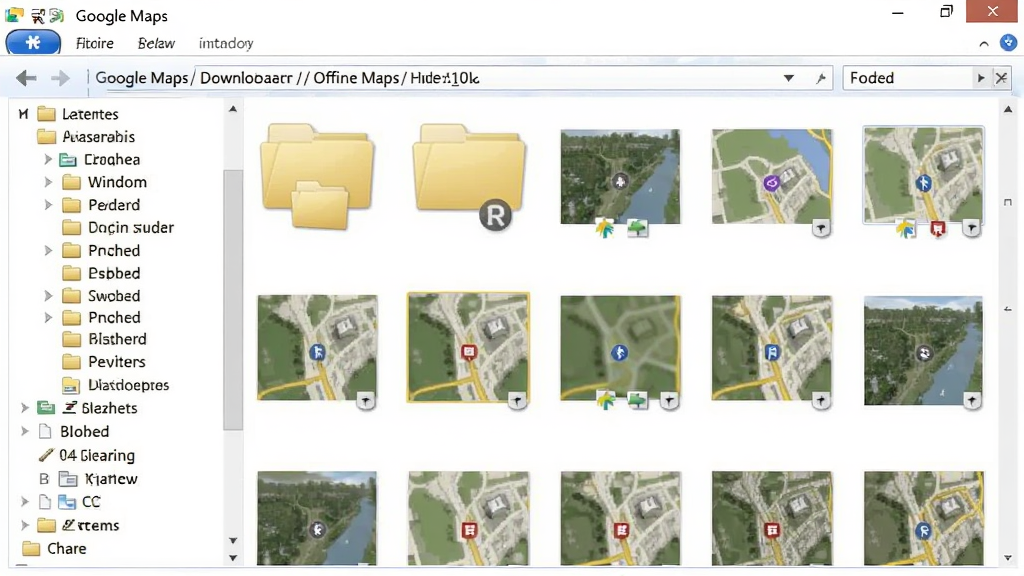Select Downlooaarr in the address path
The height and width of the screenshot is (576, 1024).
[x=246, y=78]
